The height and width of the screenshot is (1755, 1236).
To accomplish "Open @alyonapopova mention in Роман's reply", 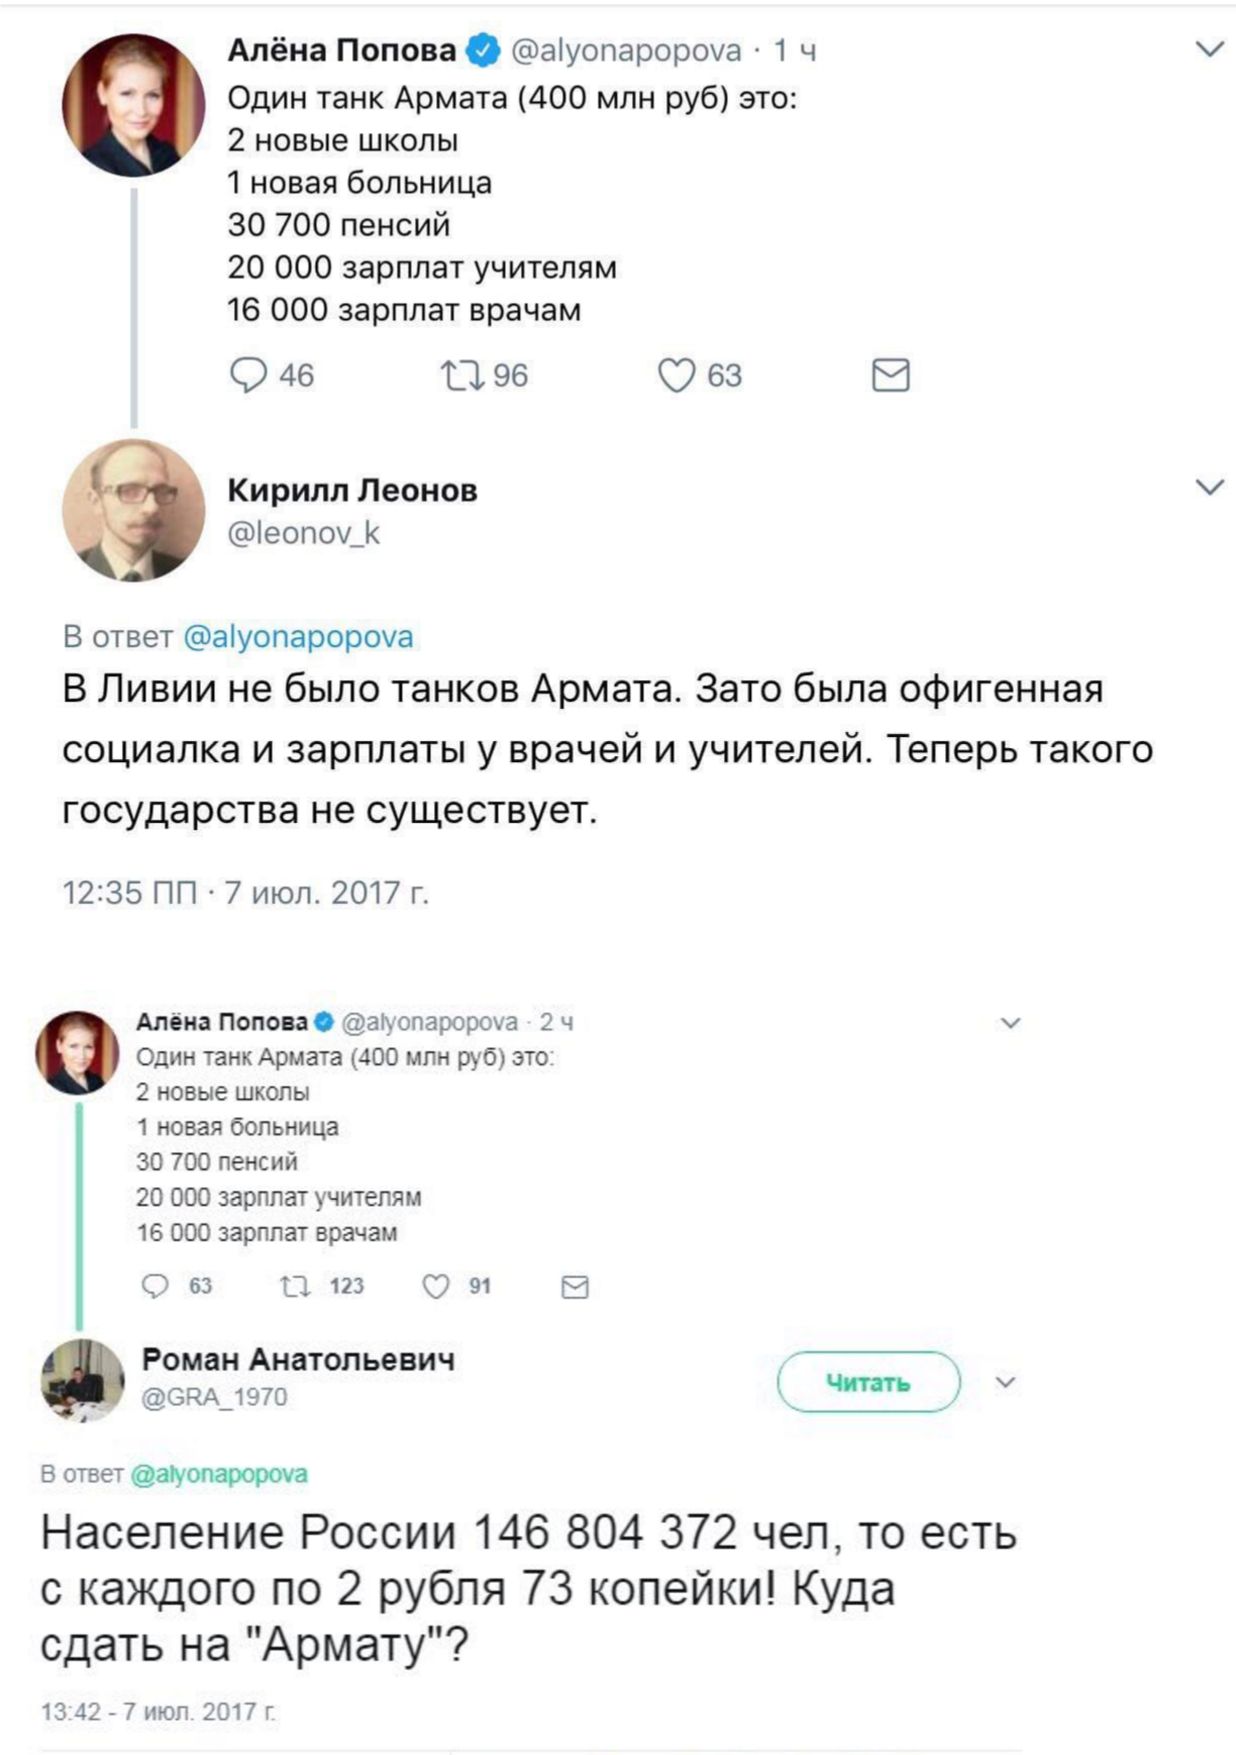I will point(219,1474).
